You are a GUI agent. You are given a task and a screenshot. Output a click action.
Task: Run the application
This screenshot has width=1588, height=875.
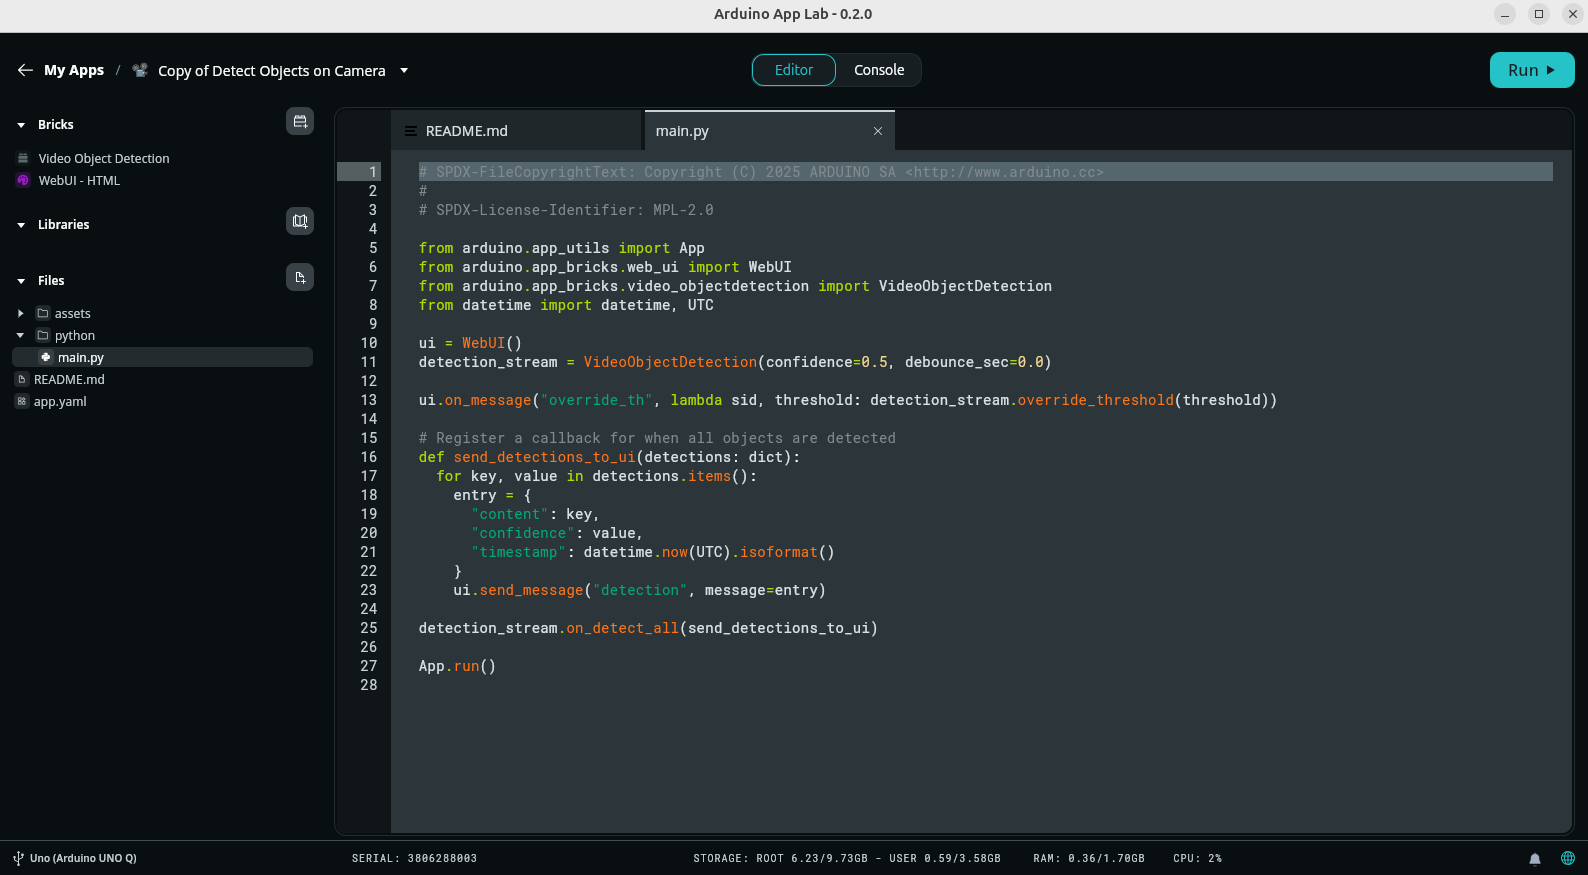click(x=1532, y=70)
